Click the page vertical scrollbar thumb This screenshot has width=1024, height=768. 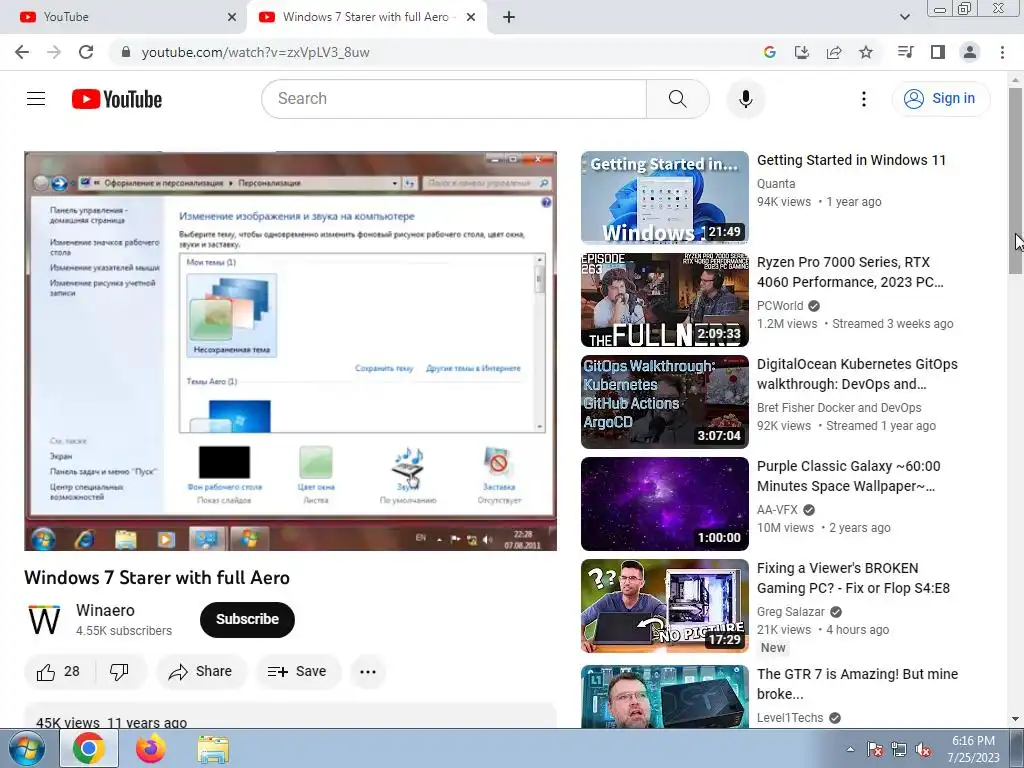(x=1016, y=181)
